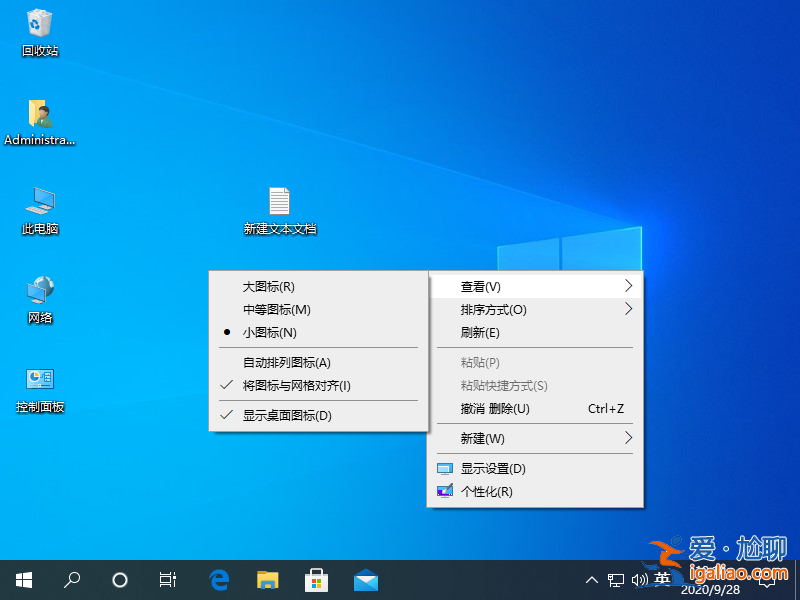
Task: Launch the Mail app from the taskbar
Action: coord(365,579)
